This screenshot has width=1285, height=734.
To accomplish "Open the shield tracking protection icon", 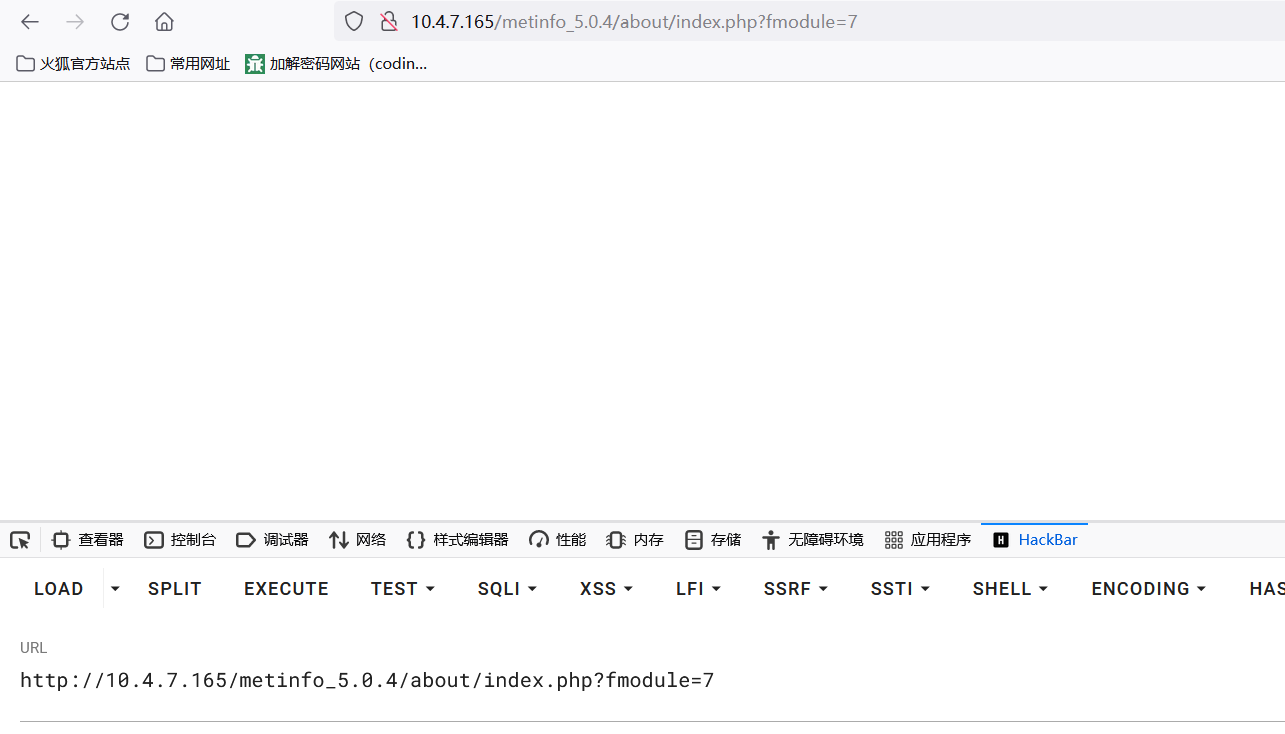I will click(354, 22).
